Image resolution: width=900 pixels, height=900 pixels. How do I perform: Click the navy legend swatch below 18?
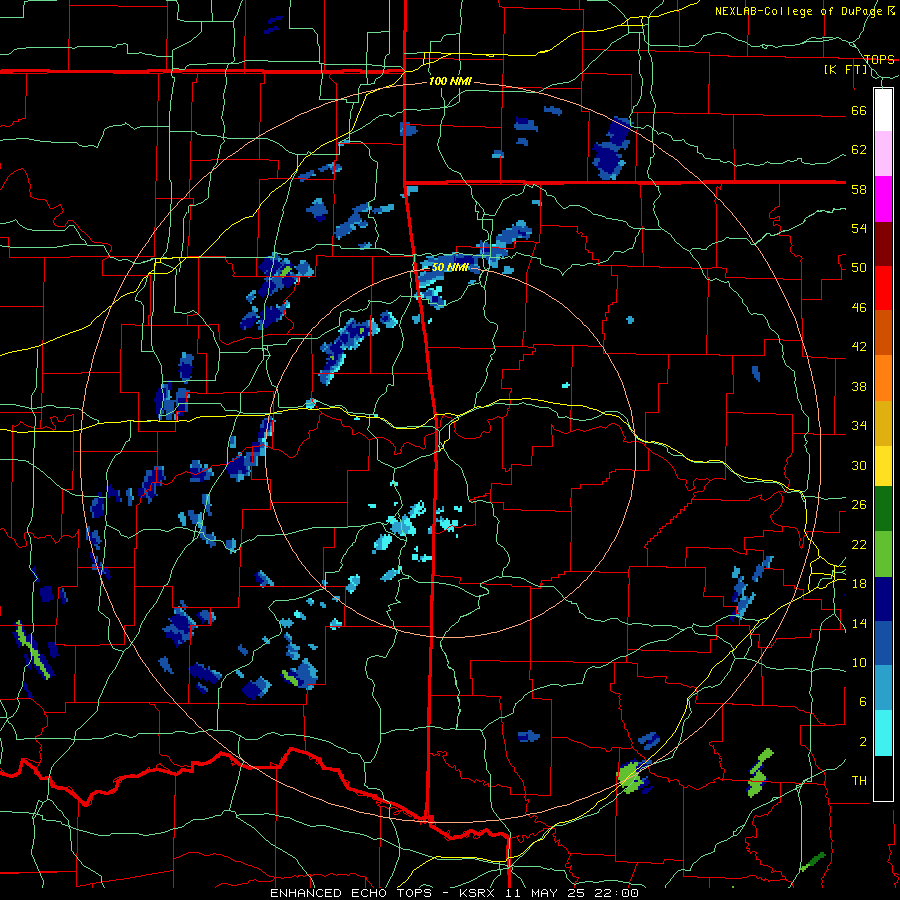(883, 599)
